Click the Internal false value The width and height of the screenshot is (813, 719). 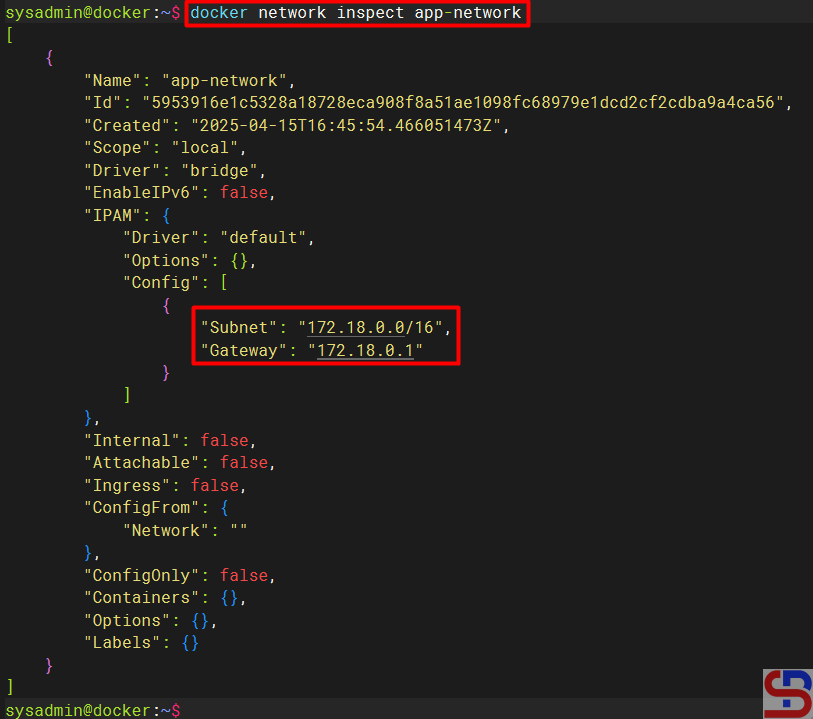coord(225,440)
